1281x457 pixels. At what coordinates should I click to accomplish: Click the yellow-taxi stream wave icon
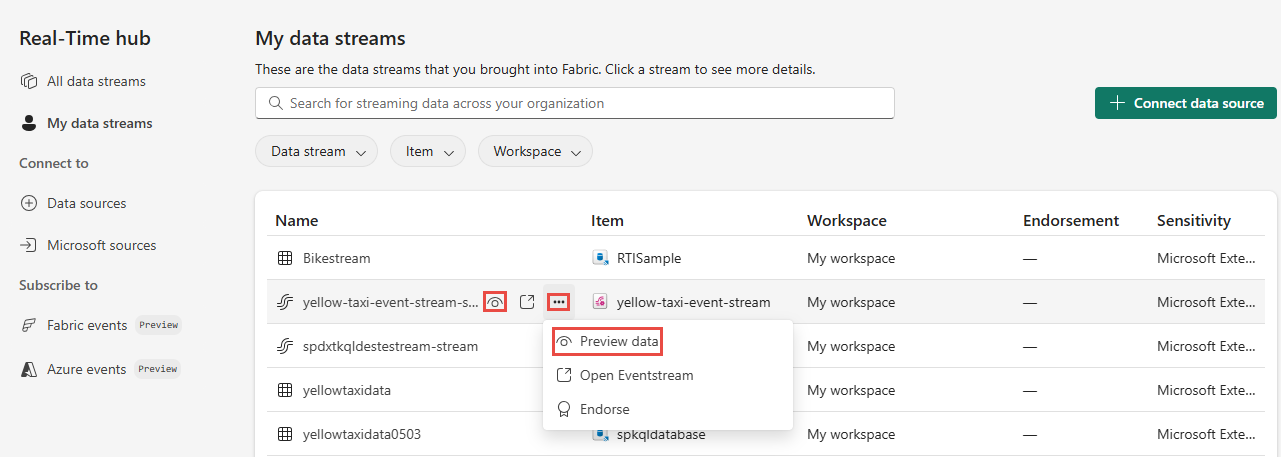pos(284,302)
